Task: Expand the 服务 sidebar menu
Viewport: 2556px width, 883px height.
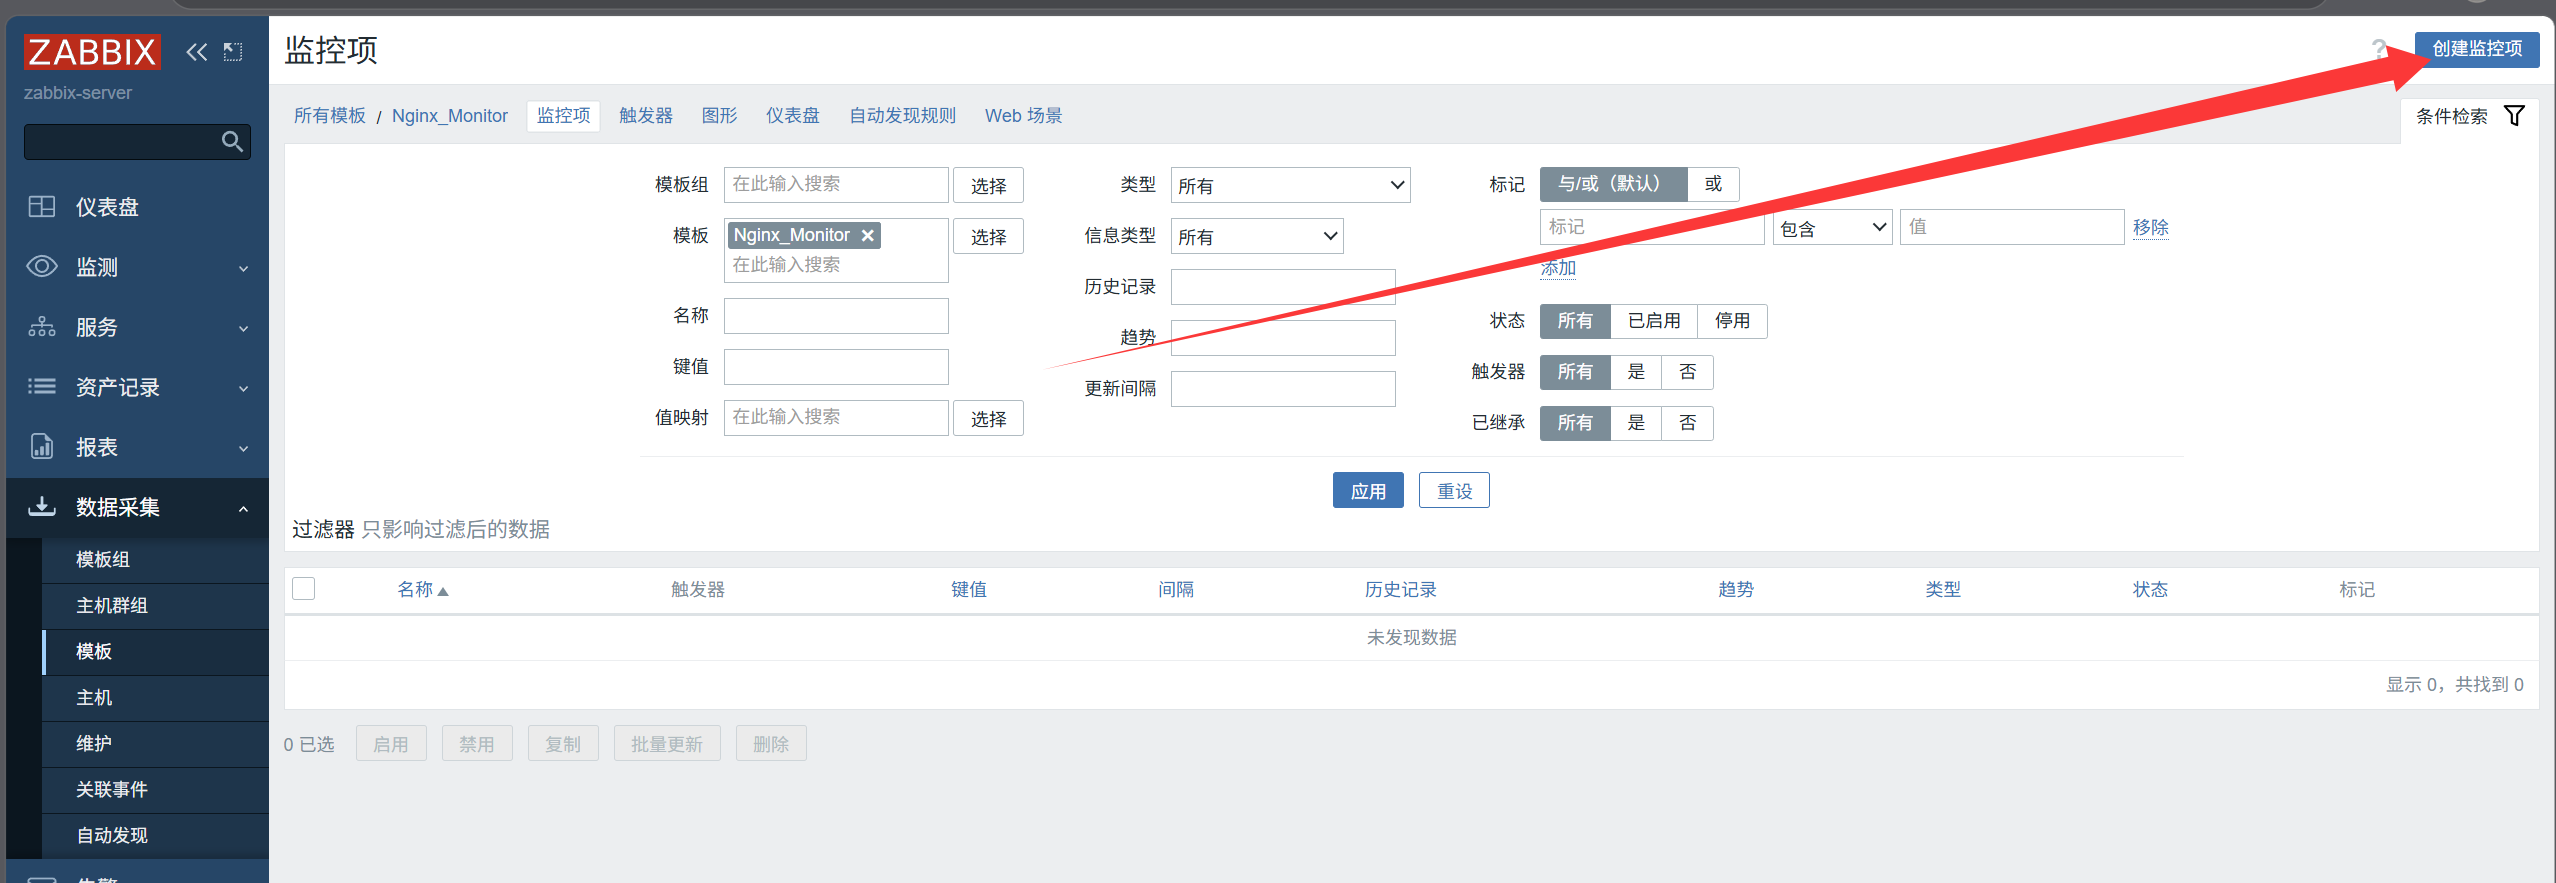Action: point(137,327)
